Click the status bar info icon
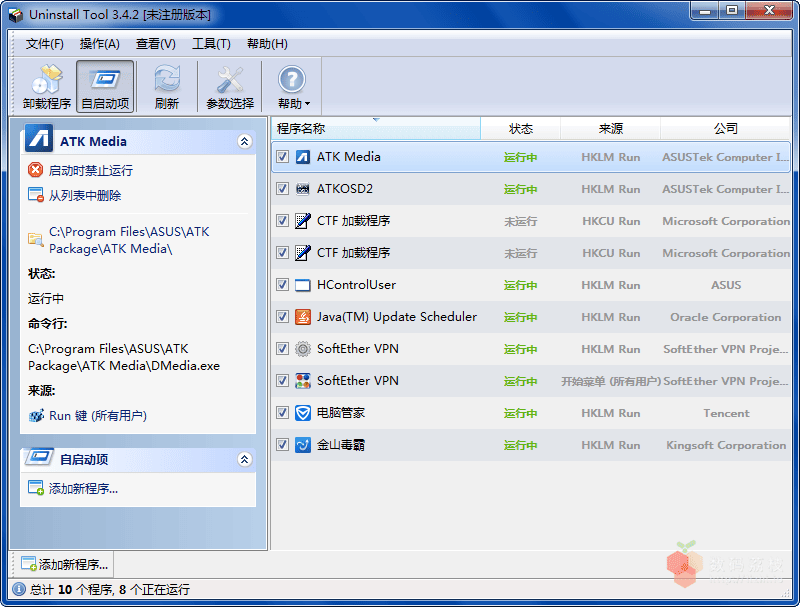The height and width of the screenshot is (607, 800). 19,590
